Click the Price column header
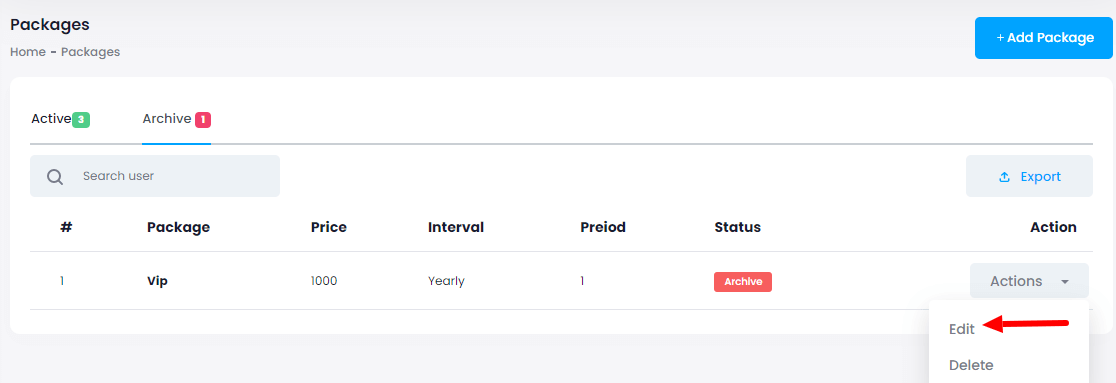 329,228
